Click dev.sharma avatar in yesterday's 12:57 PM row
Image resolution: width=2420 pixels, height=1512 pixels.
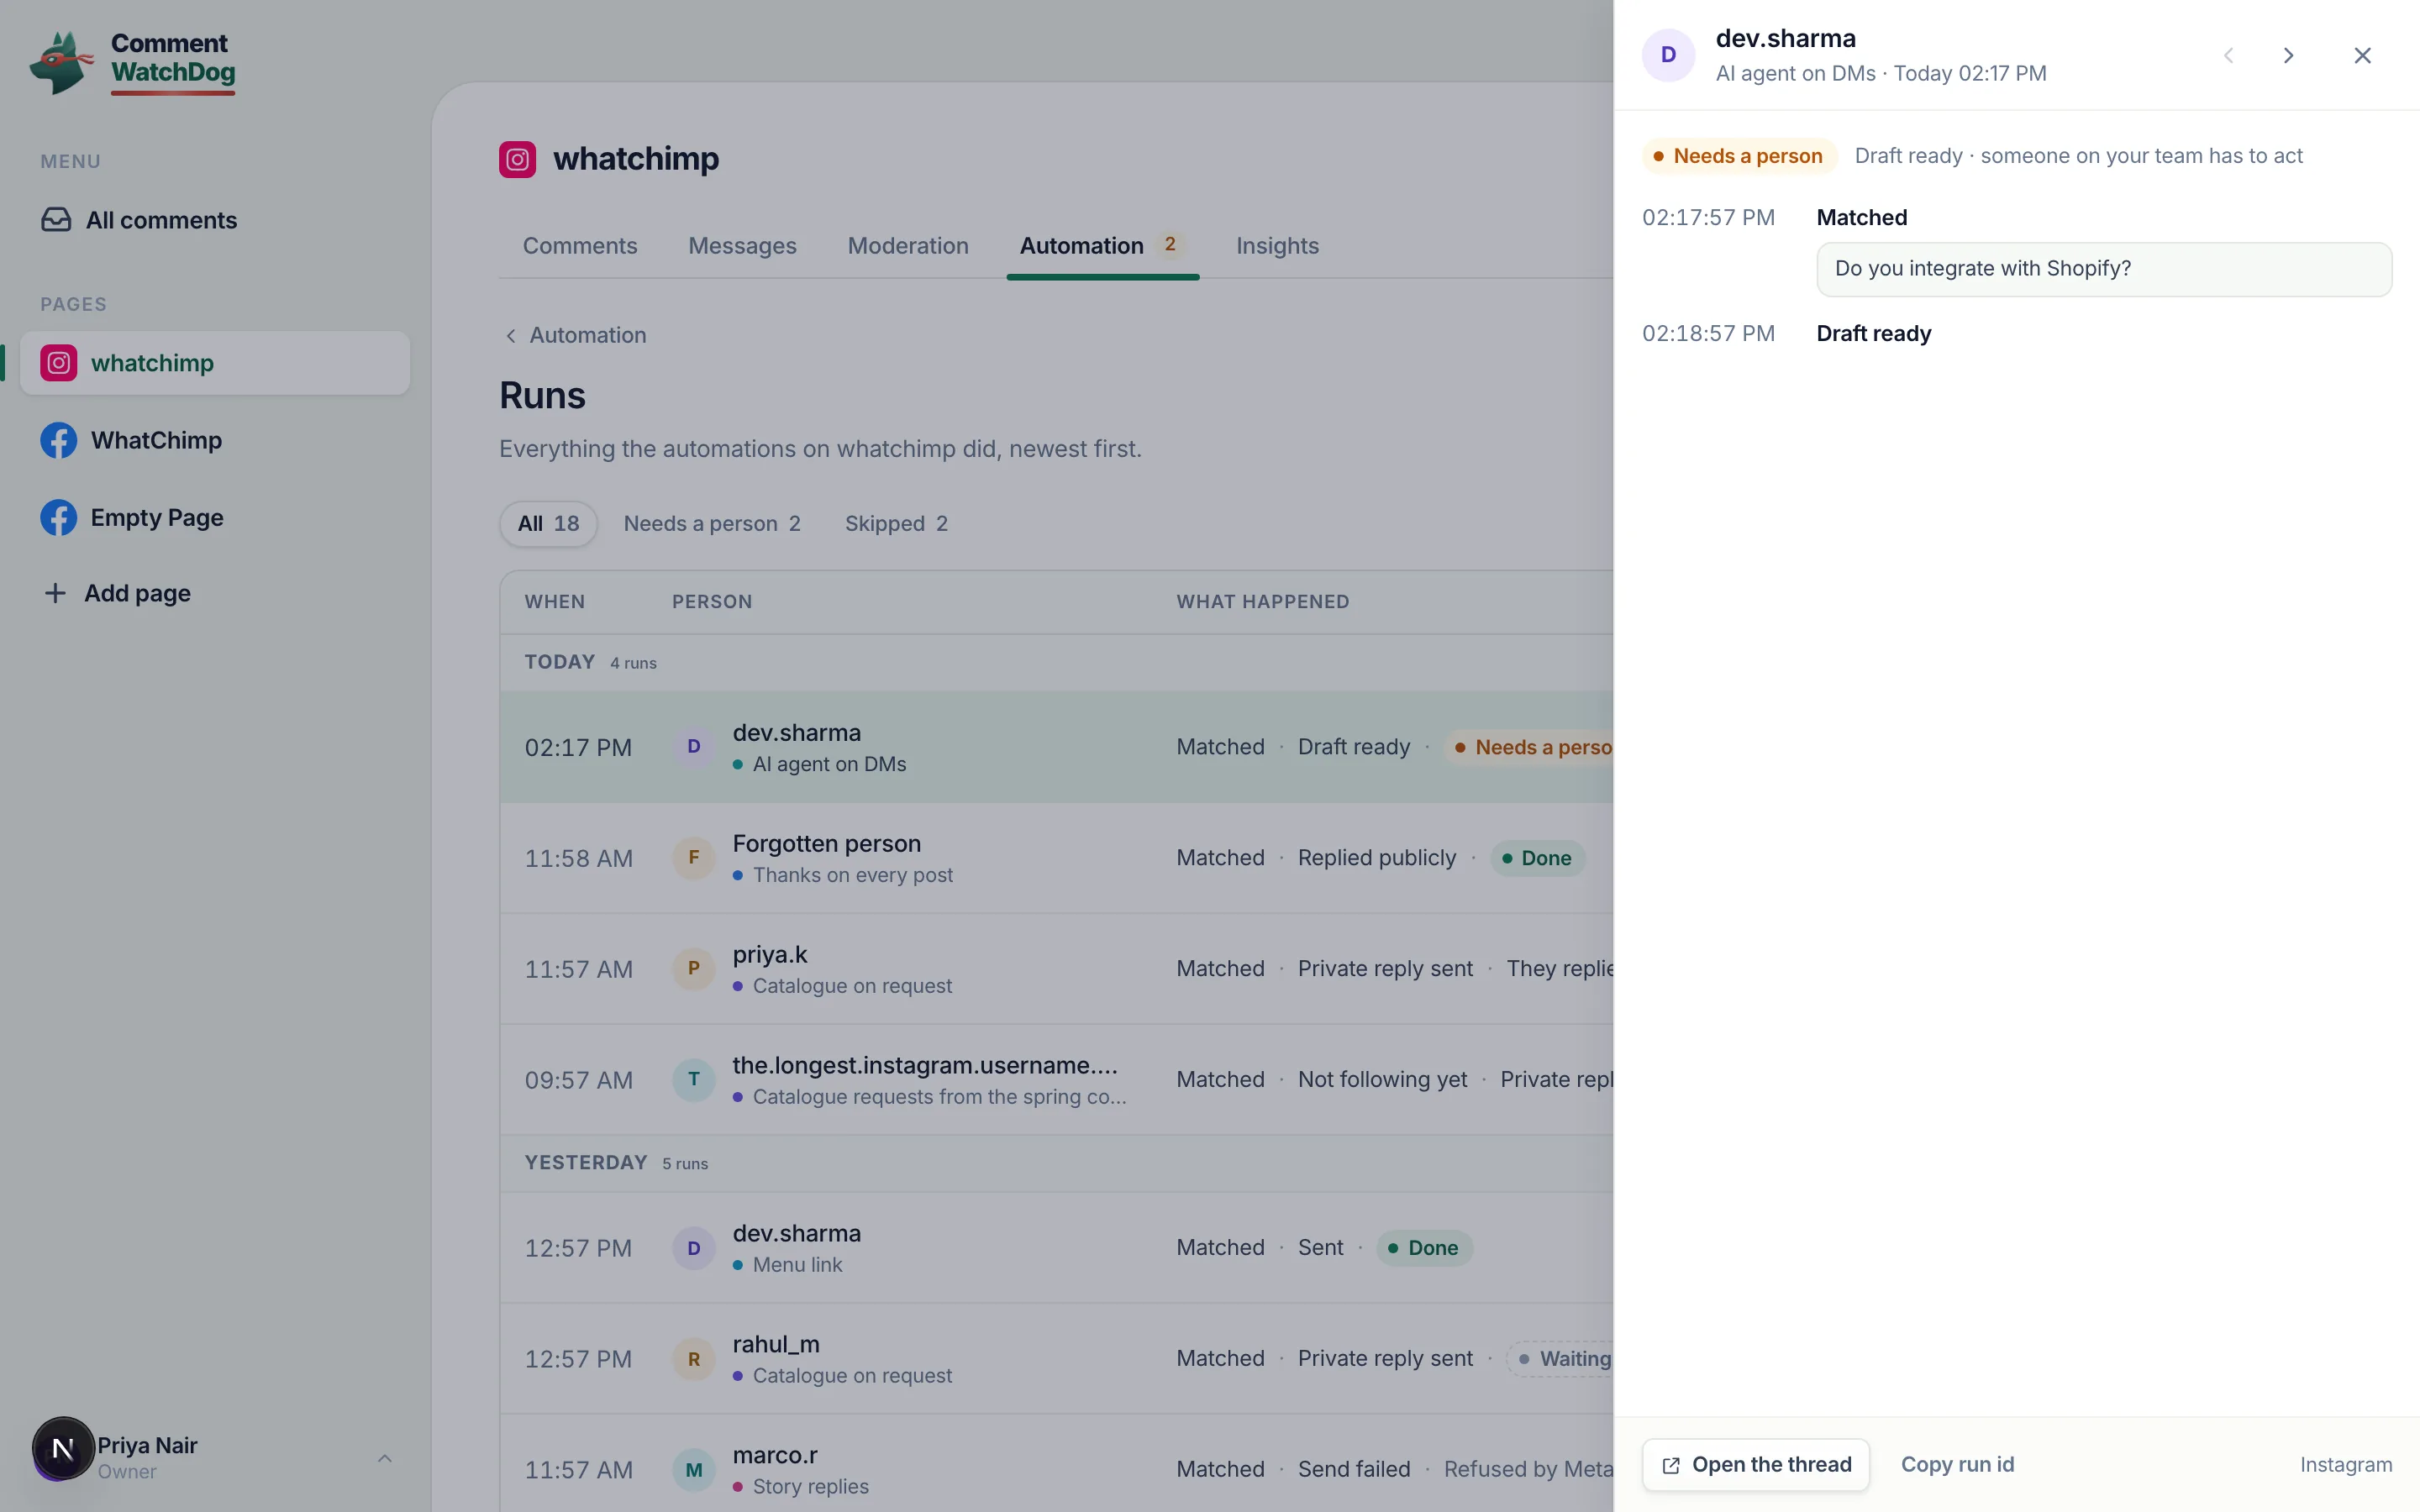(694, 1248)
